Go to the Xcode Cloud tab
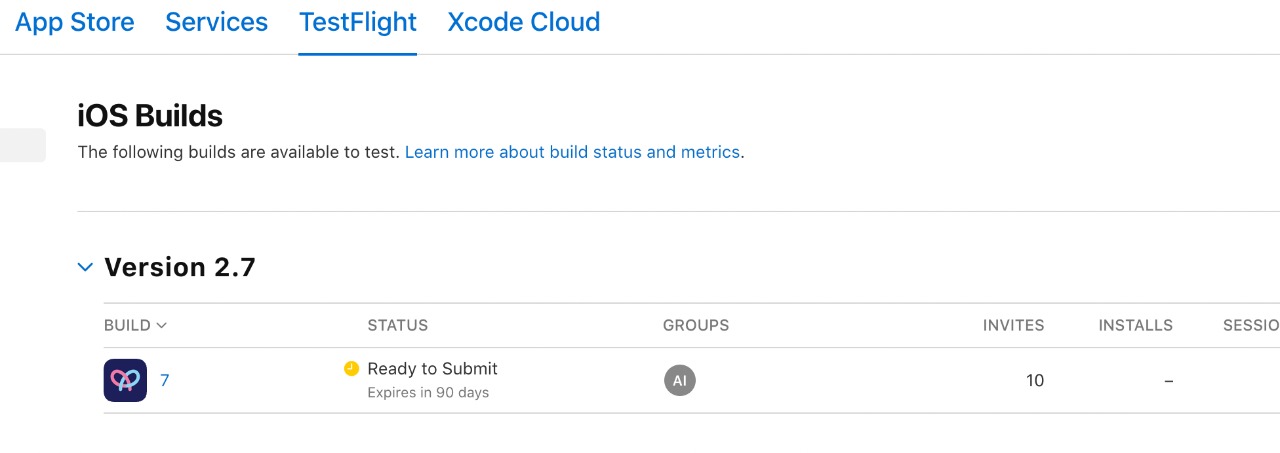 click(x=524, y=22)
